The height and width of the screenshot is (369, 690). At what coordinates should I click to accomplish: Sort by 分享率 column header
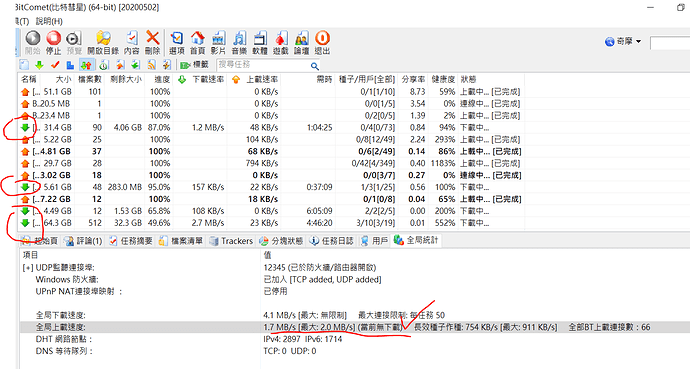point(413,79)
